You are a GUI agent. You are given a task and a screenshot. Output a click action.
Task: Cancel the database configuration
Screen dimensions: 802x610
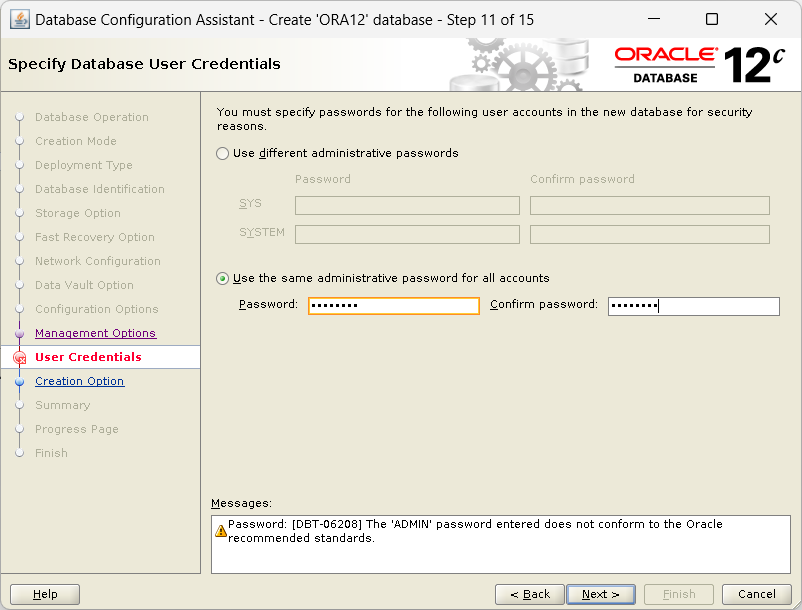pyautogui.click(x=756, y=594)
